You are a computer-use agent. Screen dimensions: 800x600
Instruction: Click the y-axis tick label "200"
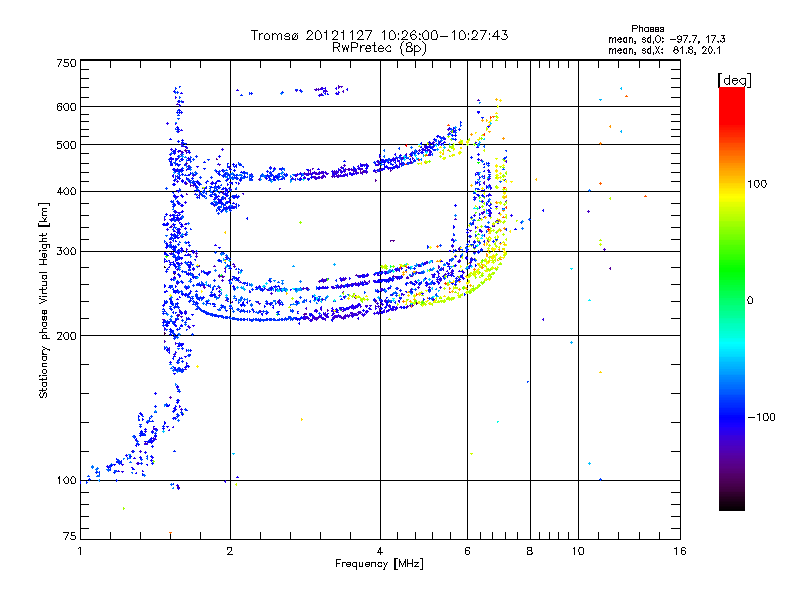(67, 336)
